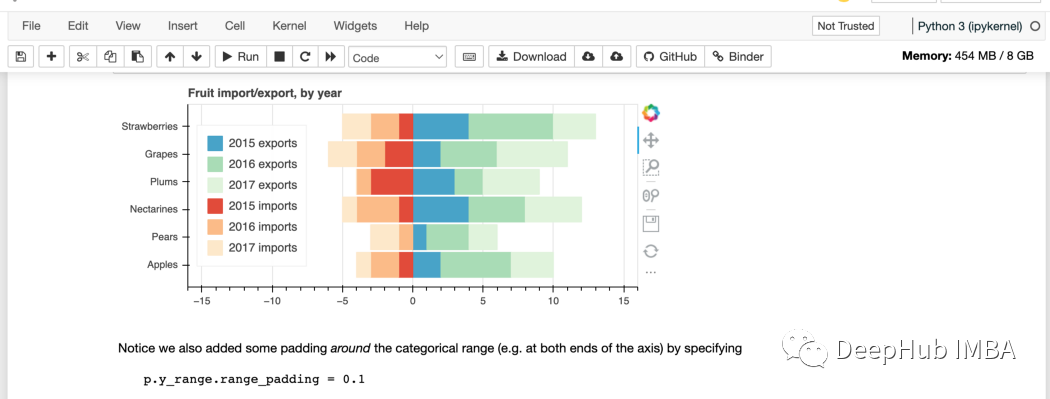
Task: Open the Code cell type dropdown
Action: [398, 58]
